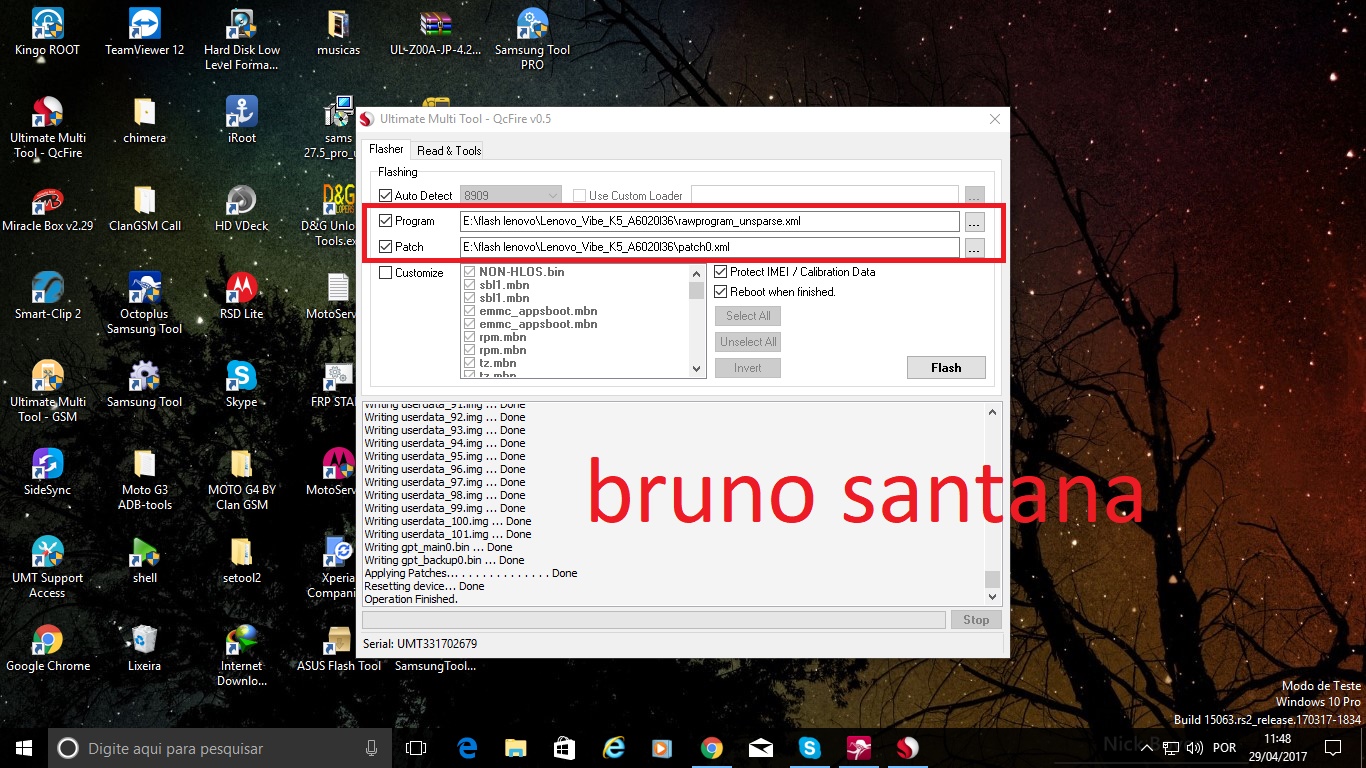This screenshot has width=1366, height=768.
Task: Open Google Chrome desktop shortcut
Action: click(47, 646)
